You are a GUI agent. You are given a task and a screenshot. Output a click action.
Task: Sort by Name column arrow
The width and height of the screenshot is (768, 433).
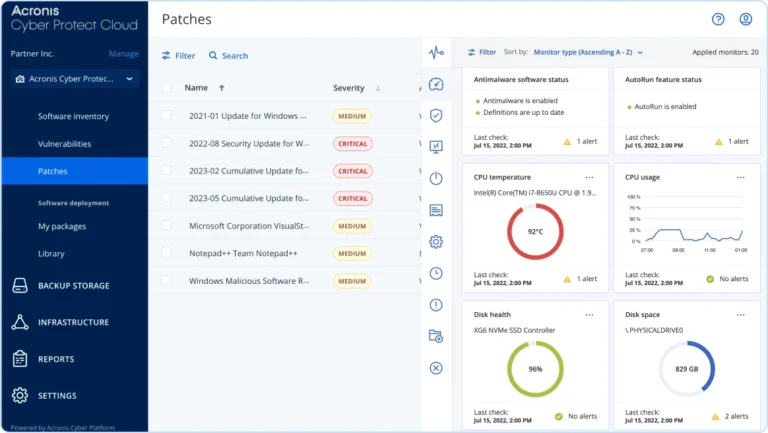coord(221,88)
